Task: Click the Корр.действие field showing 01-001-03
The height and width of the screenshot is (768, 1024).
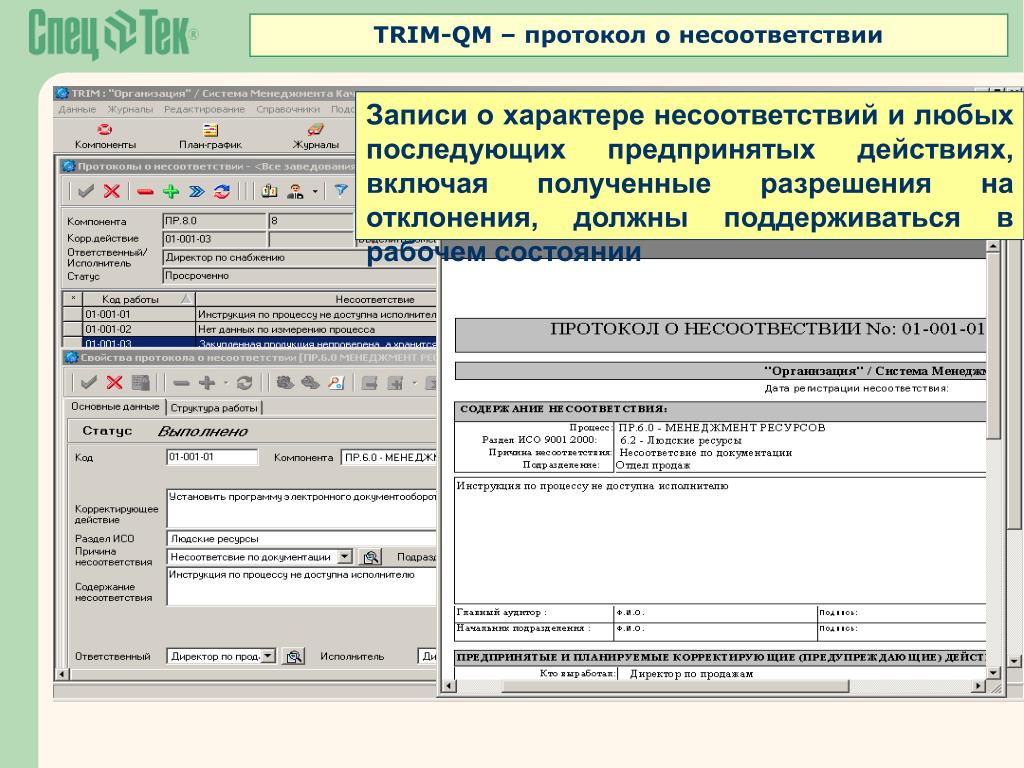Action: 214,239
